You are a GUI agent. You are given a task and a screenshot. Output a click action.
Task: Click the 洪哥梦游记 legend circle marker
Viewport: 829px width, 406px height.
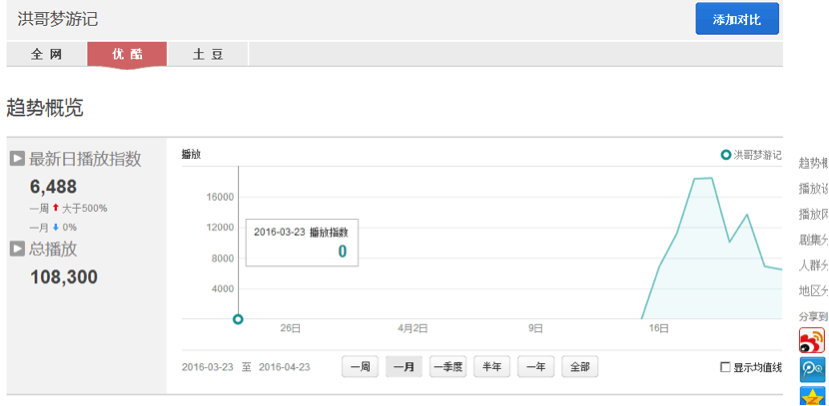[726, 155]
